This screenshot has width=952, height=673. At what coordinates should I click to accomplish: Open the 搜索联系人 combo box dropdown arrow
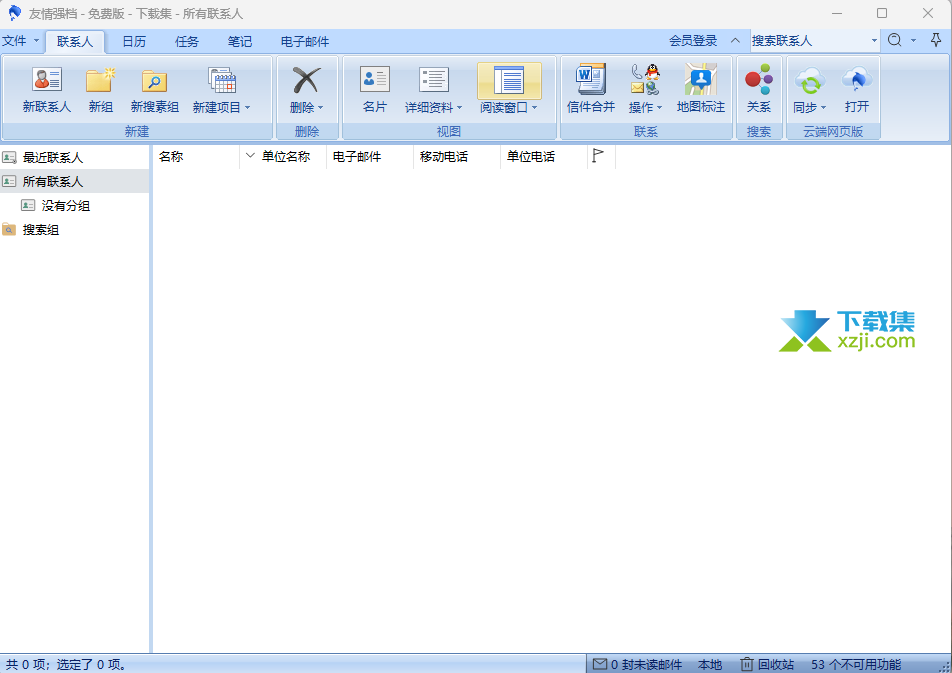tap(874, 41)
